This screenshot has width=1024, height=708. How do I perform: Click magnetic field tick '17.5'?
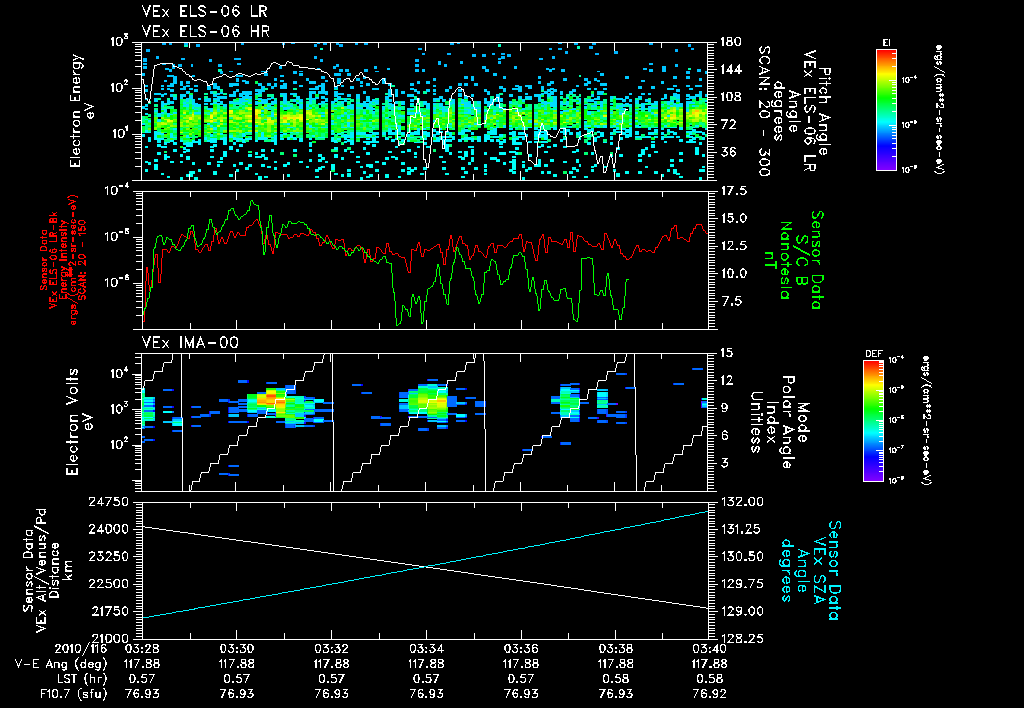pos(732,191)
